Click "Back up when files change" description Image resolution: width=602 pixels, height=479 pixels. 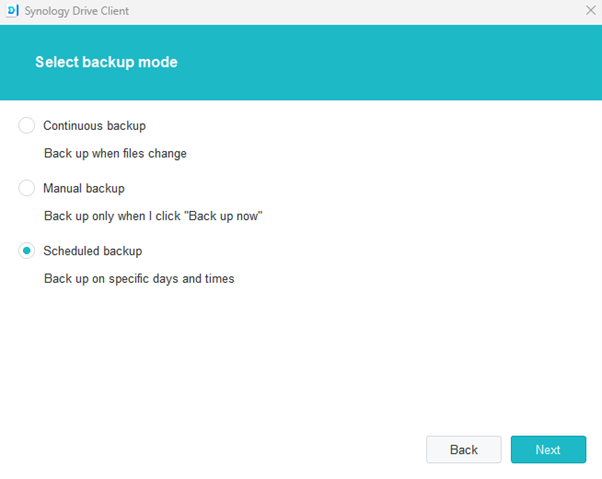pyautogui.click(x=115, y=154)
